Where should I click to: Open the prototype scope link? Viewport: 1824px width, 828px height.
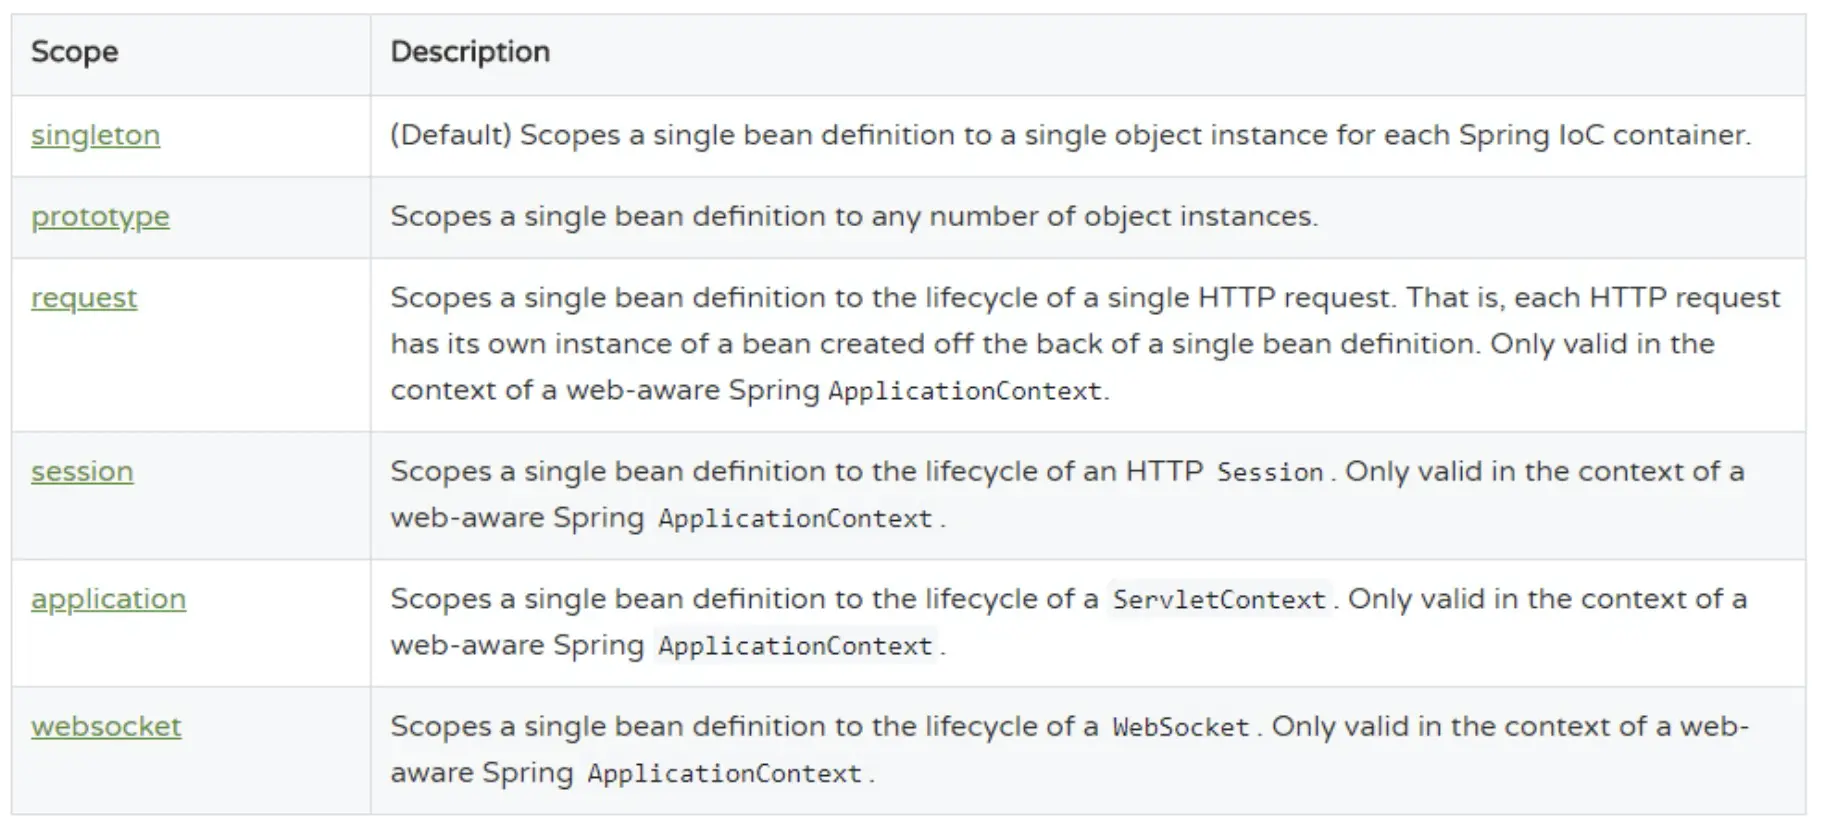click(100, 217)
